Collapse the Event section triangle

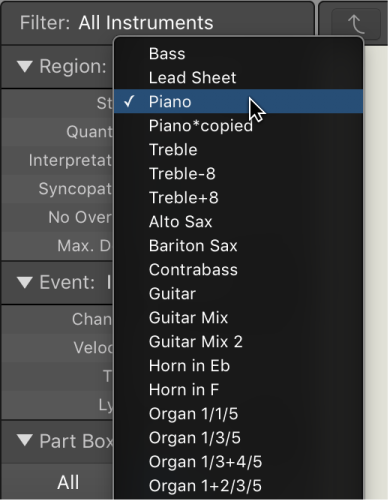click(25, 282)
